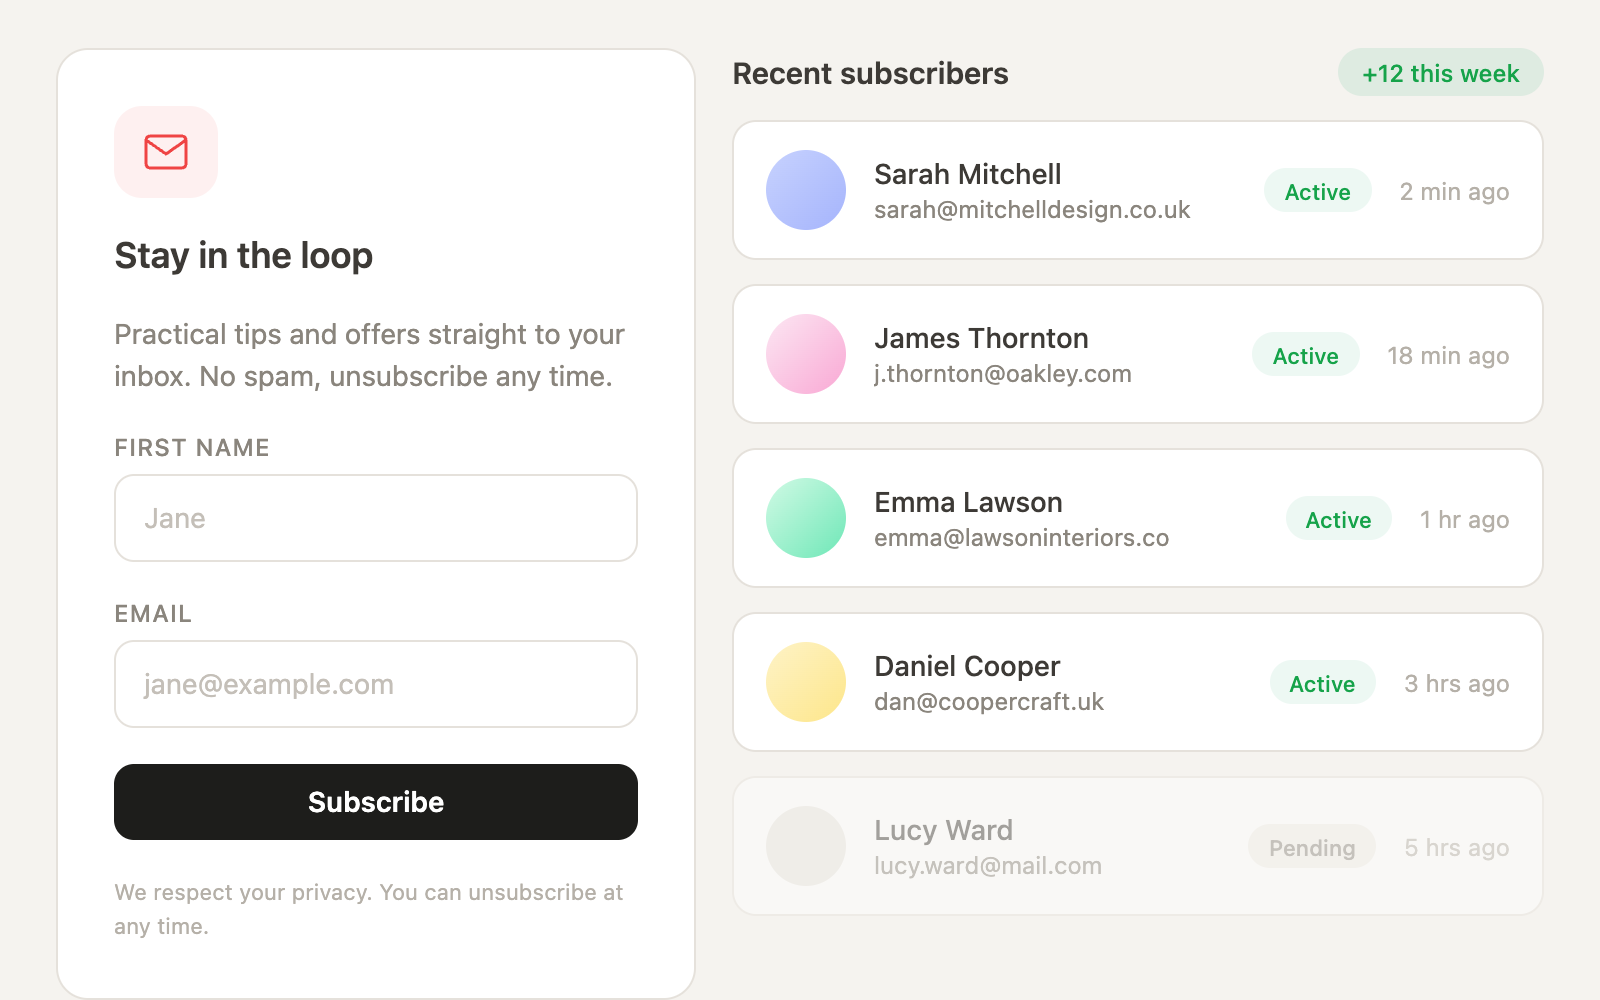Click the 3 hrs ago timestamp
The width and height of the screenshot is (1600, 1000).
click(x=1456, y=684)
